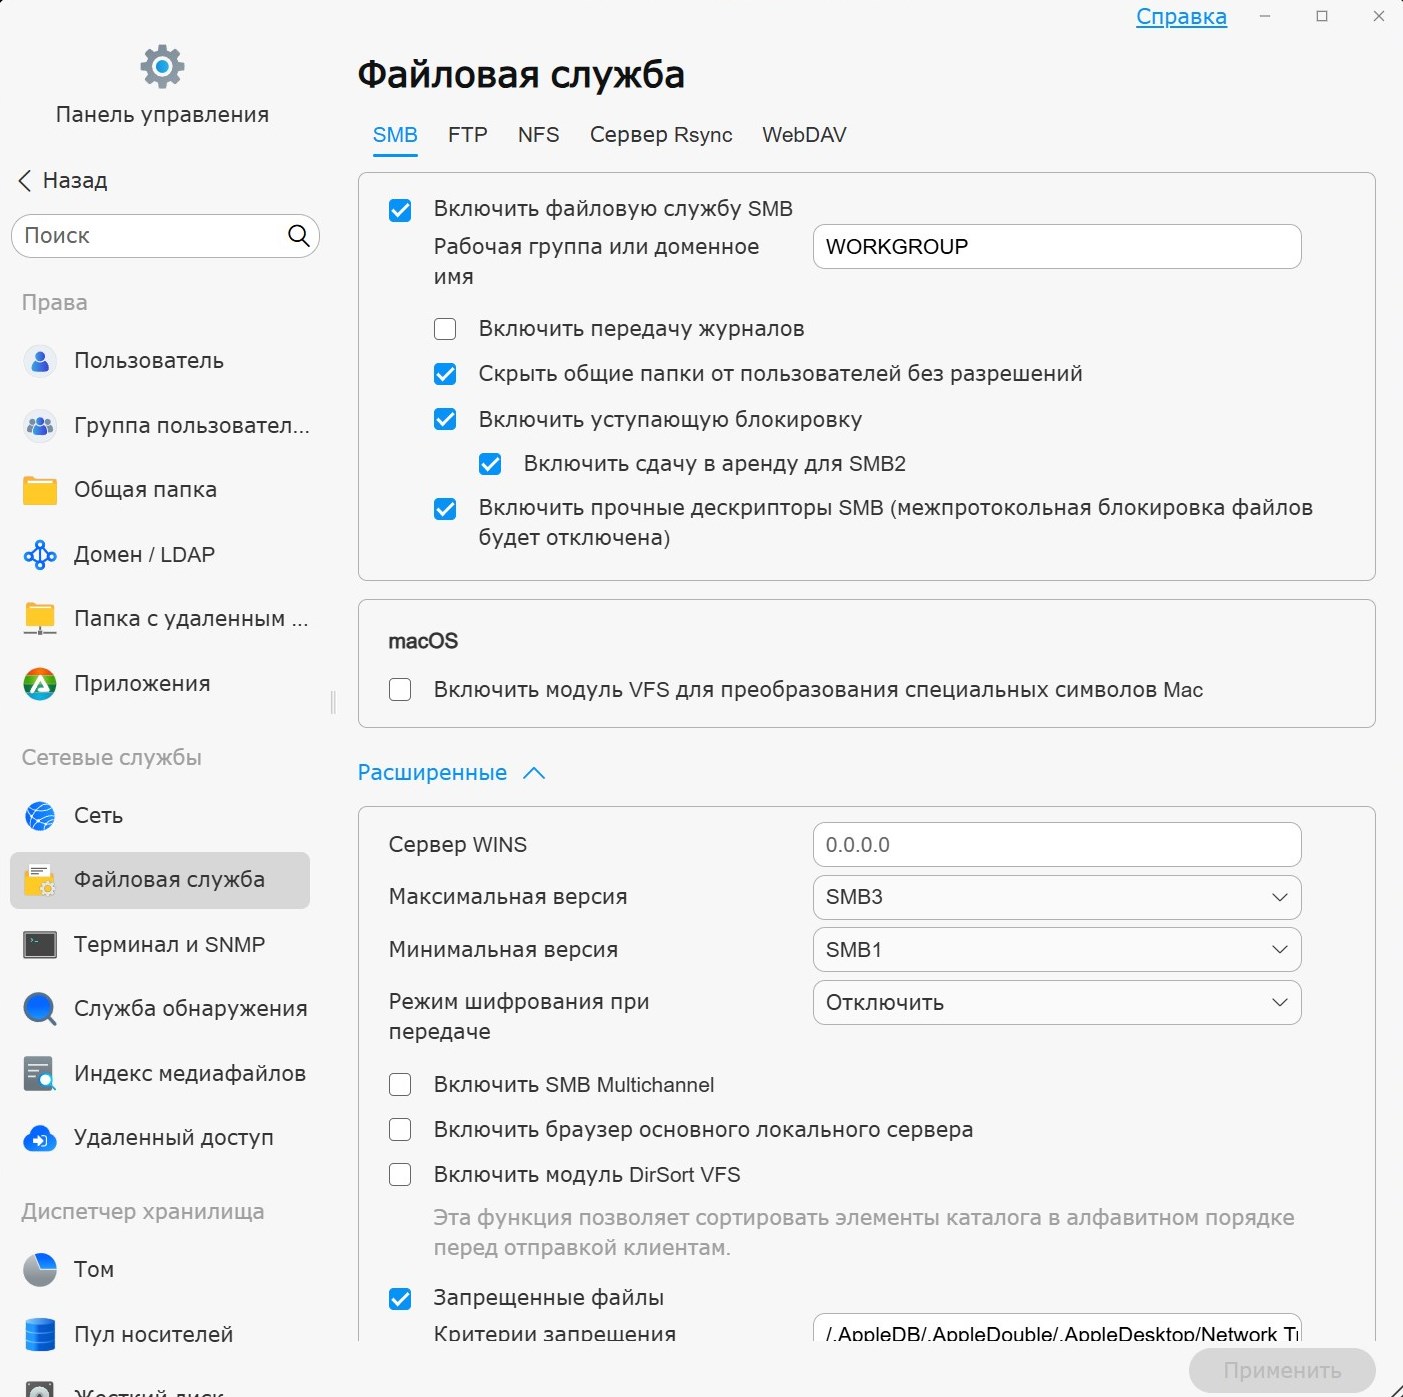Image resolution: width=1403 pixels, height=1397 pixels.
Task: Open the Минимальная версия SMB1 dropdown
Action: pyautogui.click(x=1056, y=950)
